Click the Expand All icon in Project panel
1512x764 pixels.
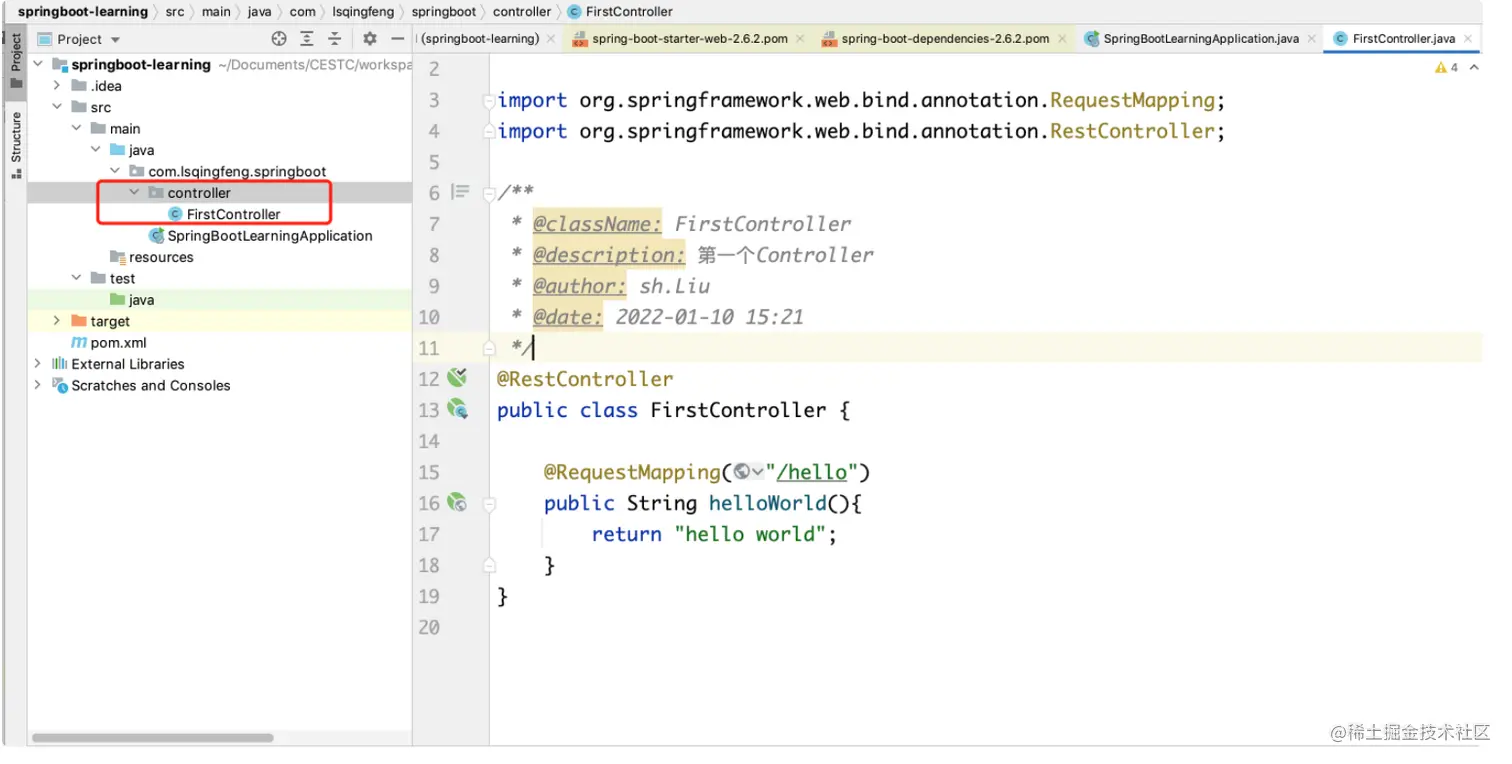click(307, 39)
